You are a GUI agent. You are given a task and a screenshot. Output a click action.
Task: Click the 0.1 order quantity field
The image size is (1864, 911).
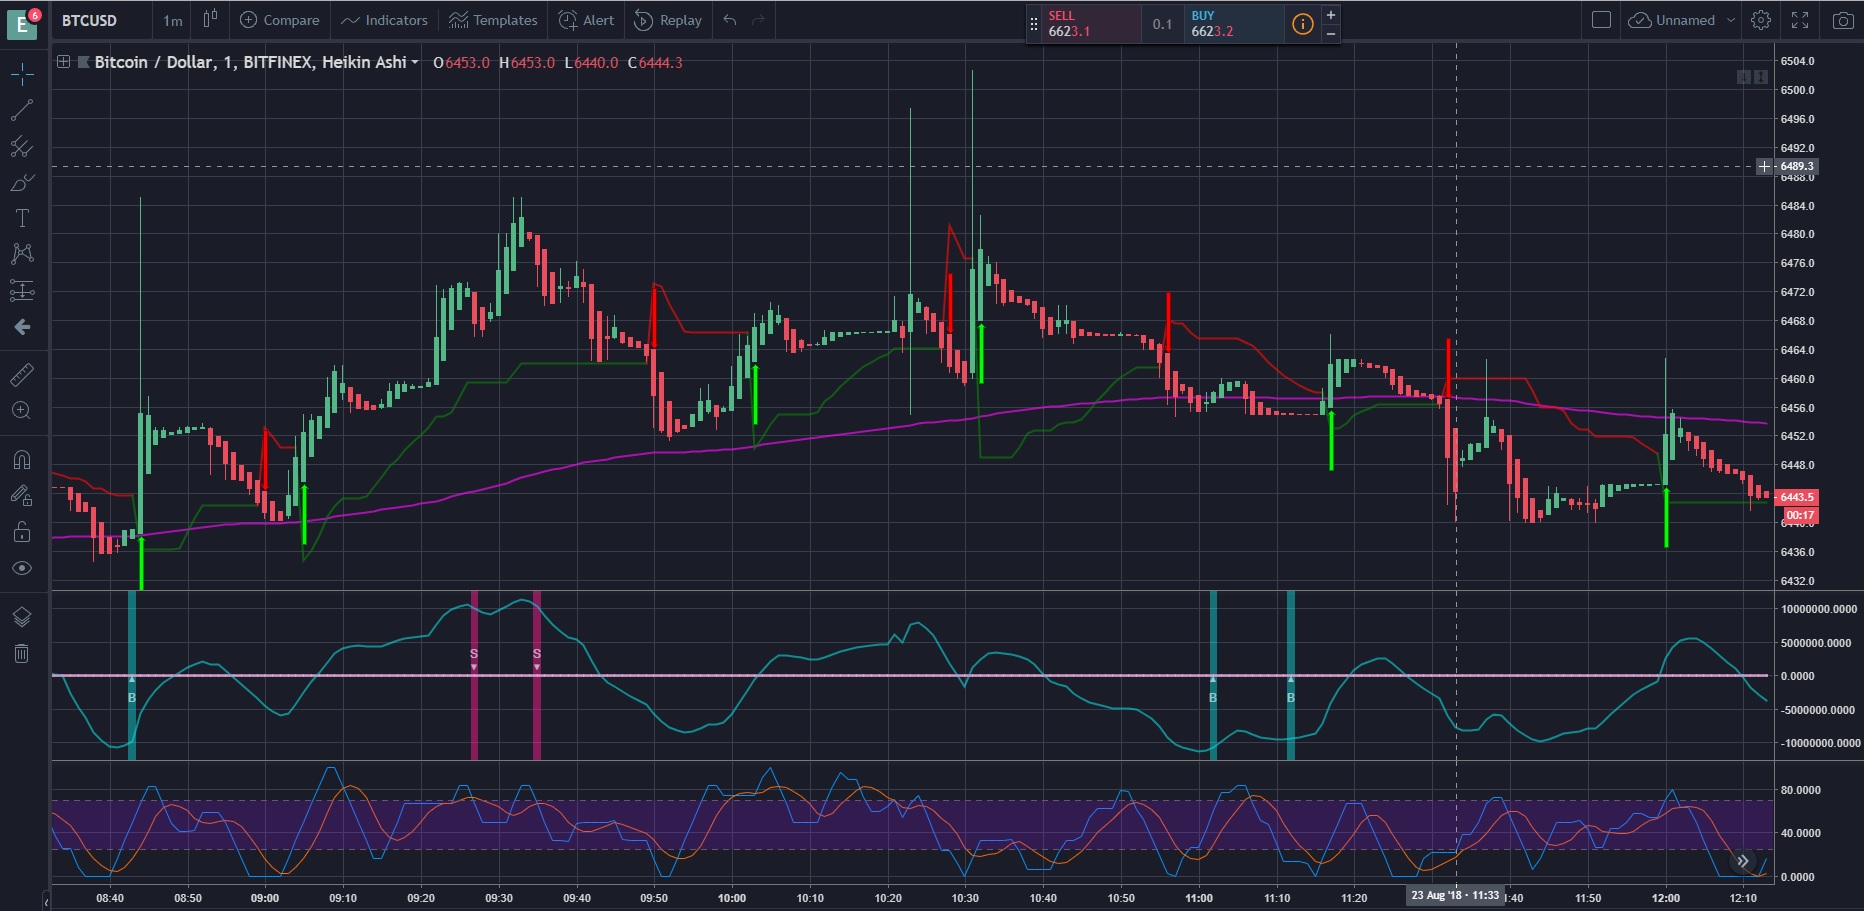click(x=1162, y=24)
